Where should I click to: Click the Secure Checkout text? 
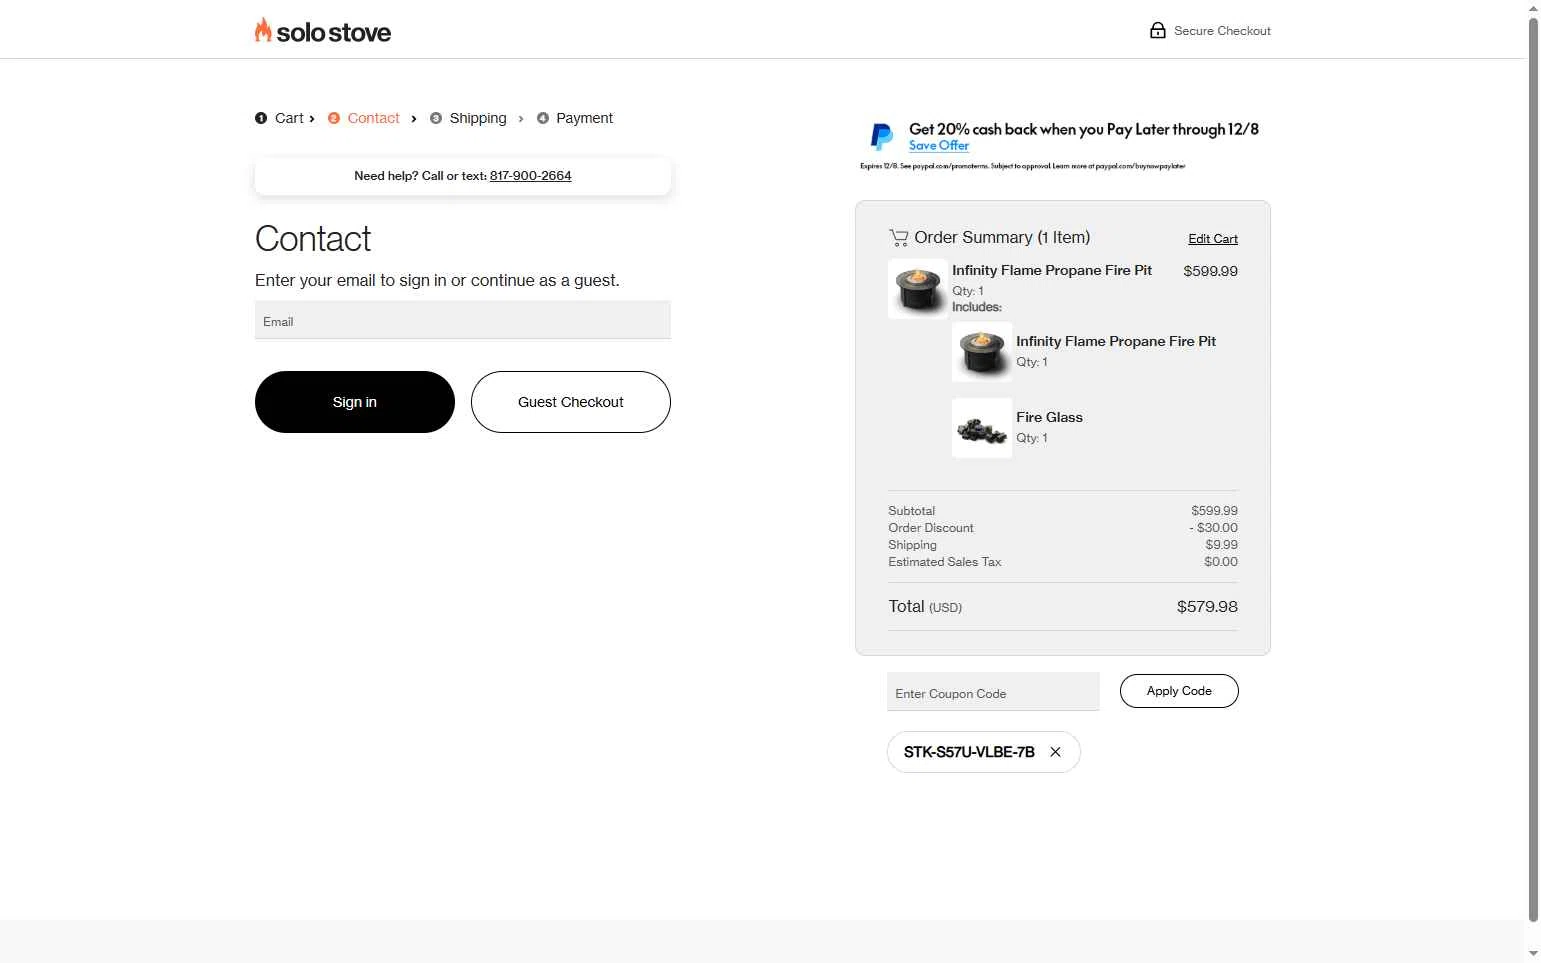[1222, 31]
